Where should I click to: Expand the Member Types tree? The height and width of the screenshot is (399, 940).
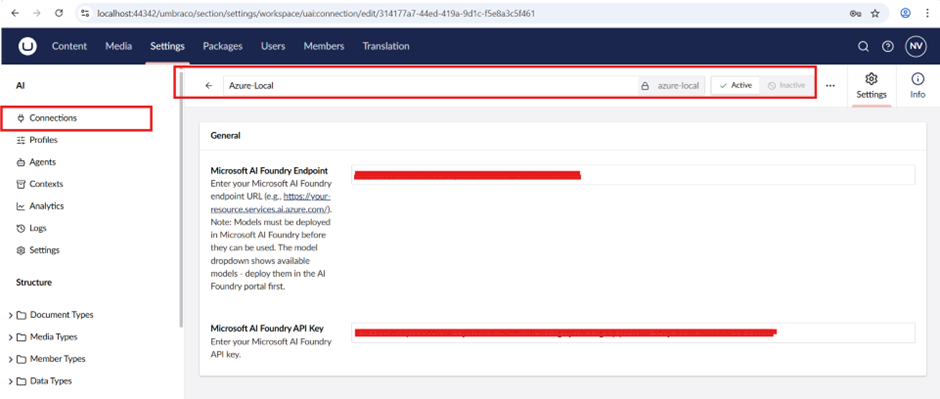[10, 359]
